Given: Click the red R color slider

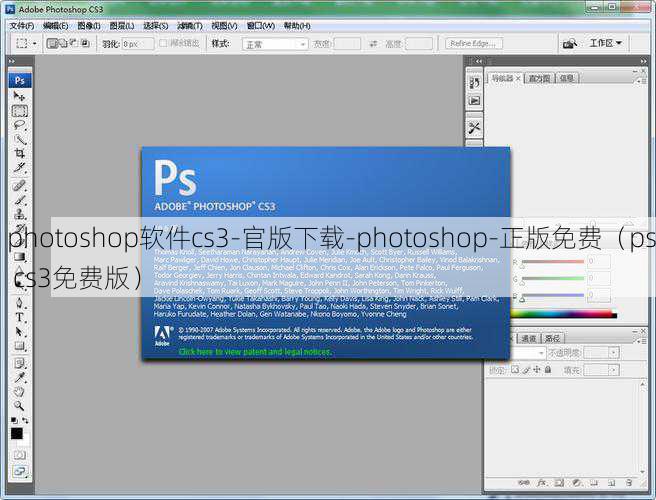Looking at the screenshot, I should pos(553,262).
